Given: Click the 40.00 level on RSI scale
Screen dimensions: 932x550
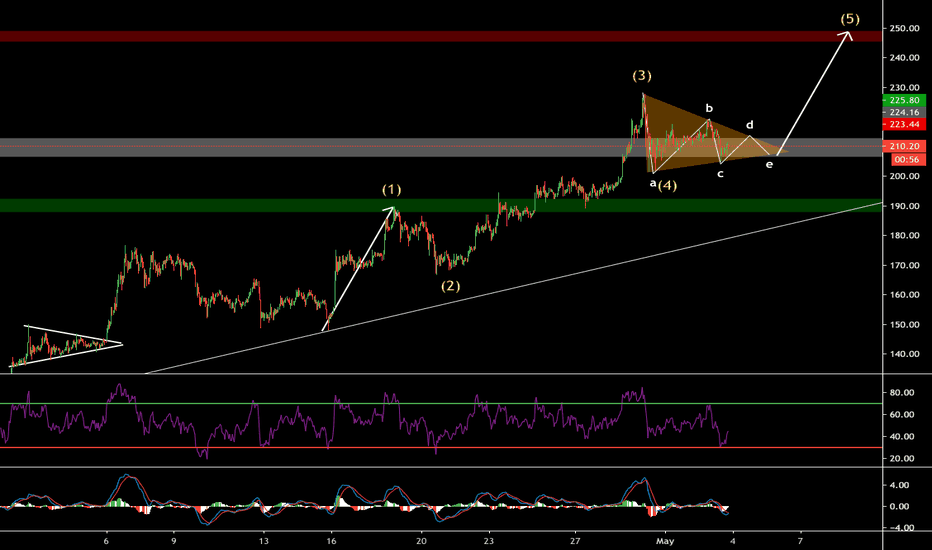Looking at the screenshot, I should click(x=902, y=436).
